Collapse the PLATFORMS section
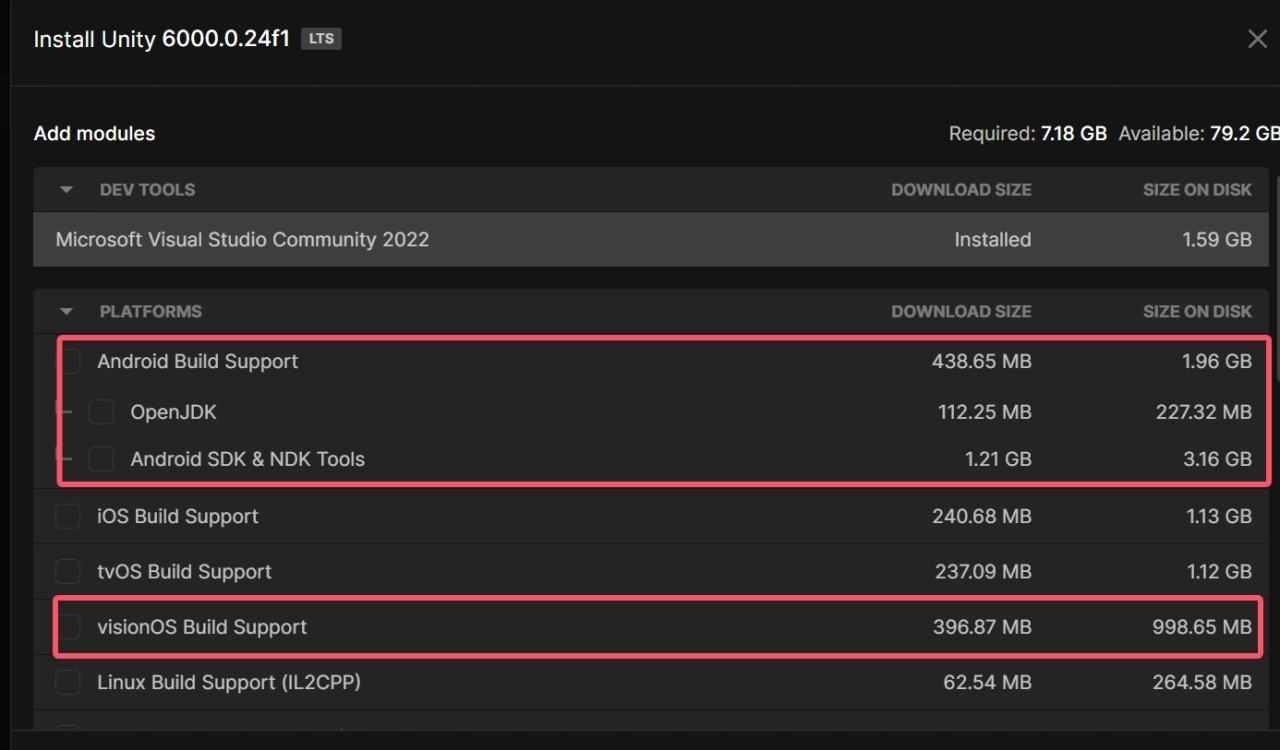1280x750 pixels. click(67, 312)
